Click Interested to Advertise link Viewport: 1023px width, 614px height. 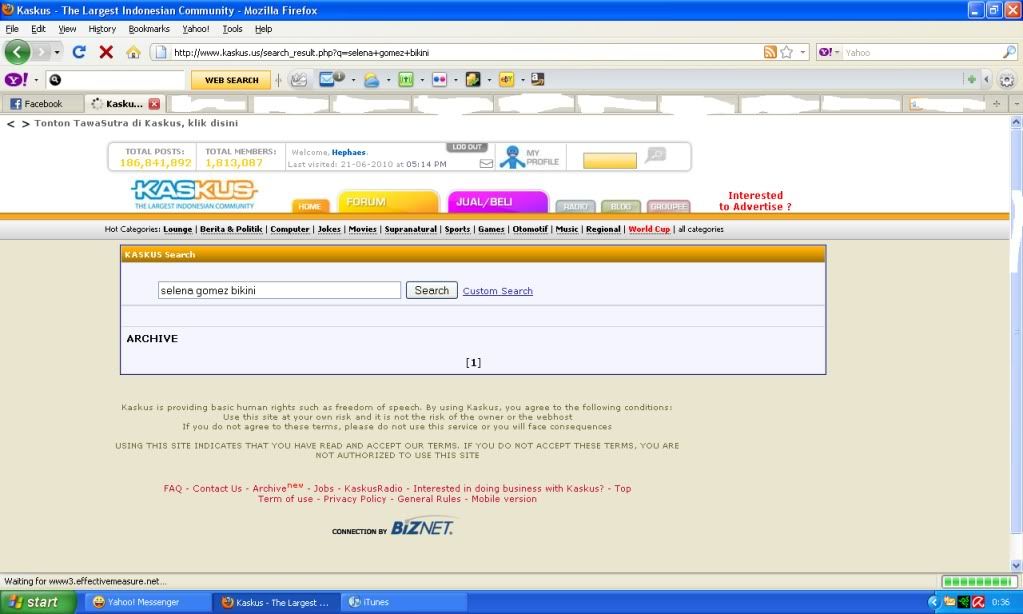[x=755, y=201]
